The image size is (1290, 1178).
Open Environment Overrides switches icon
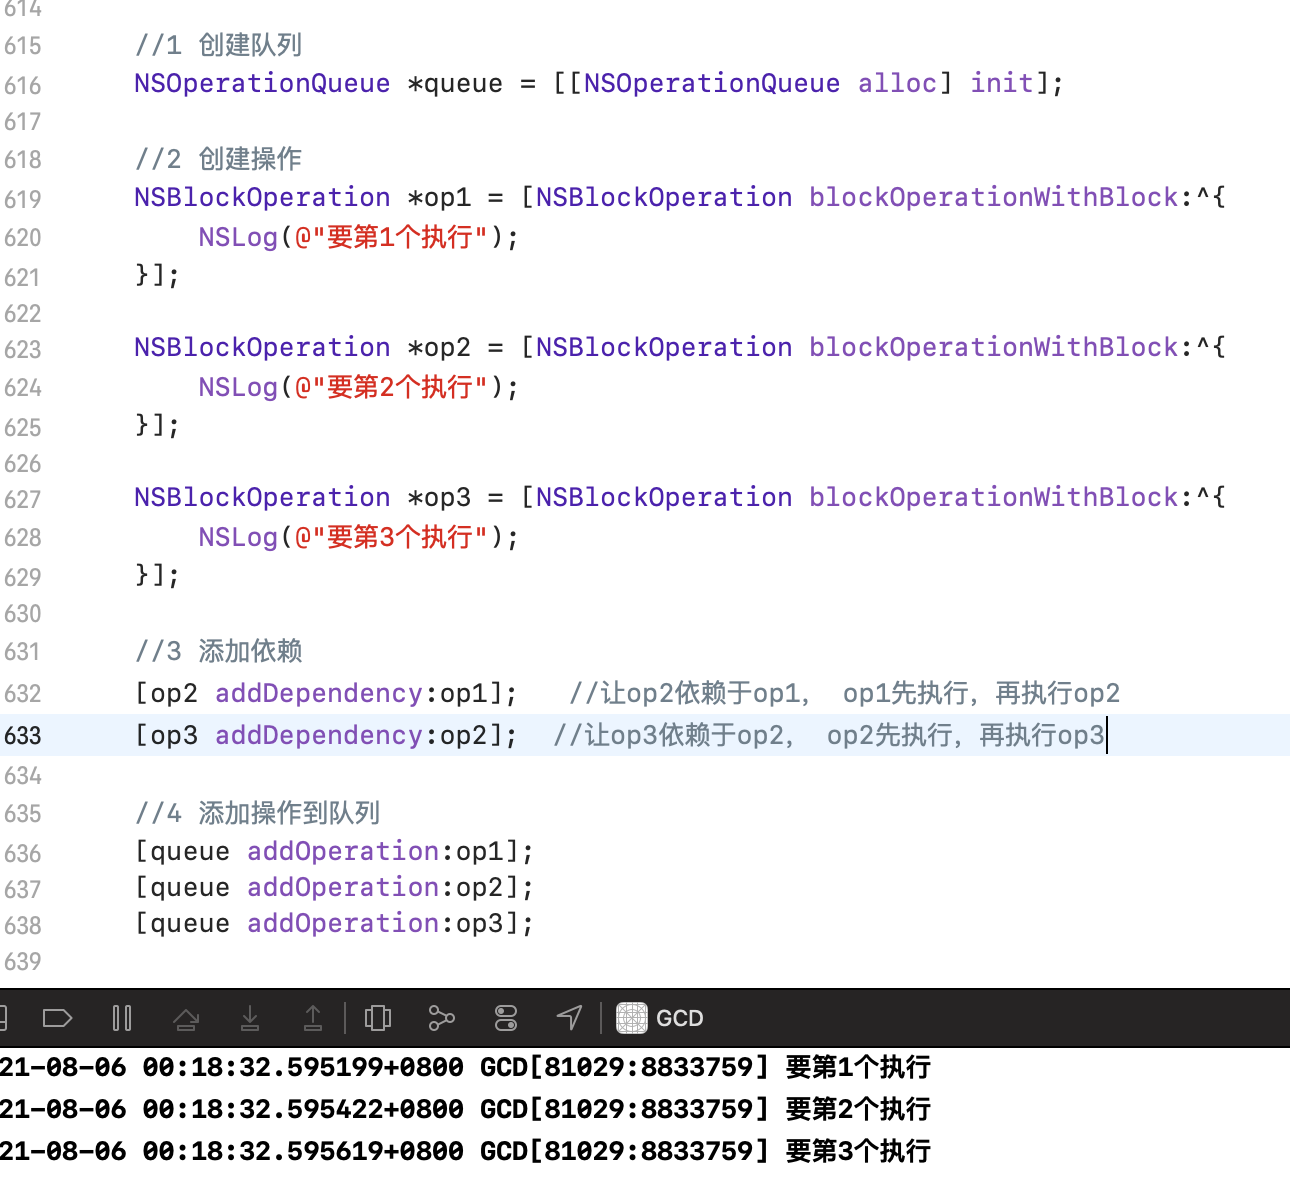coord(506,1018)
